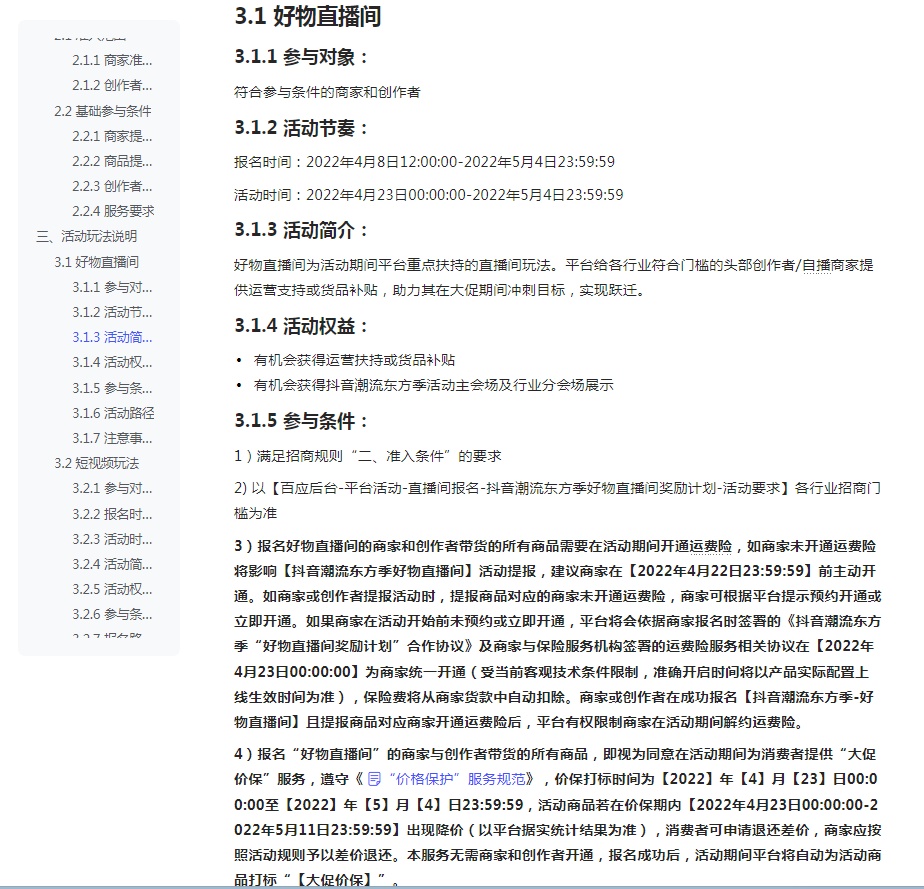Click the bullet about 主会场及行业分会场展示

434,385
